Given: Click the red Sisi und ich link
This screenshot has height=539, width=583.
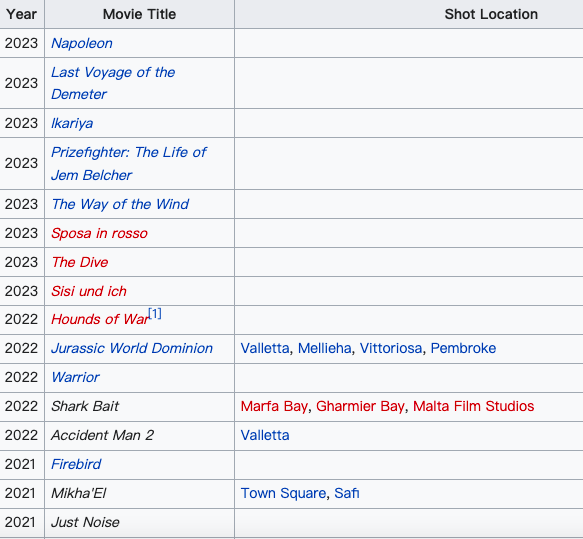Looking at the screenshot, I should [x=89, y=291].
